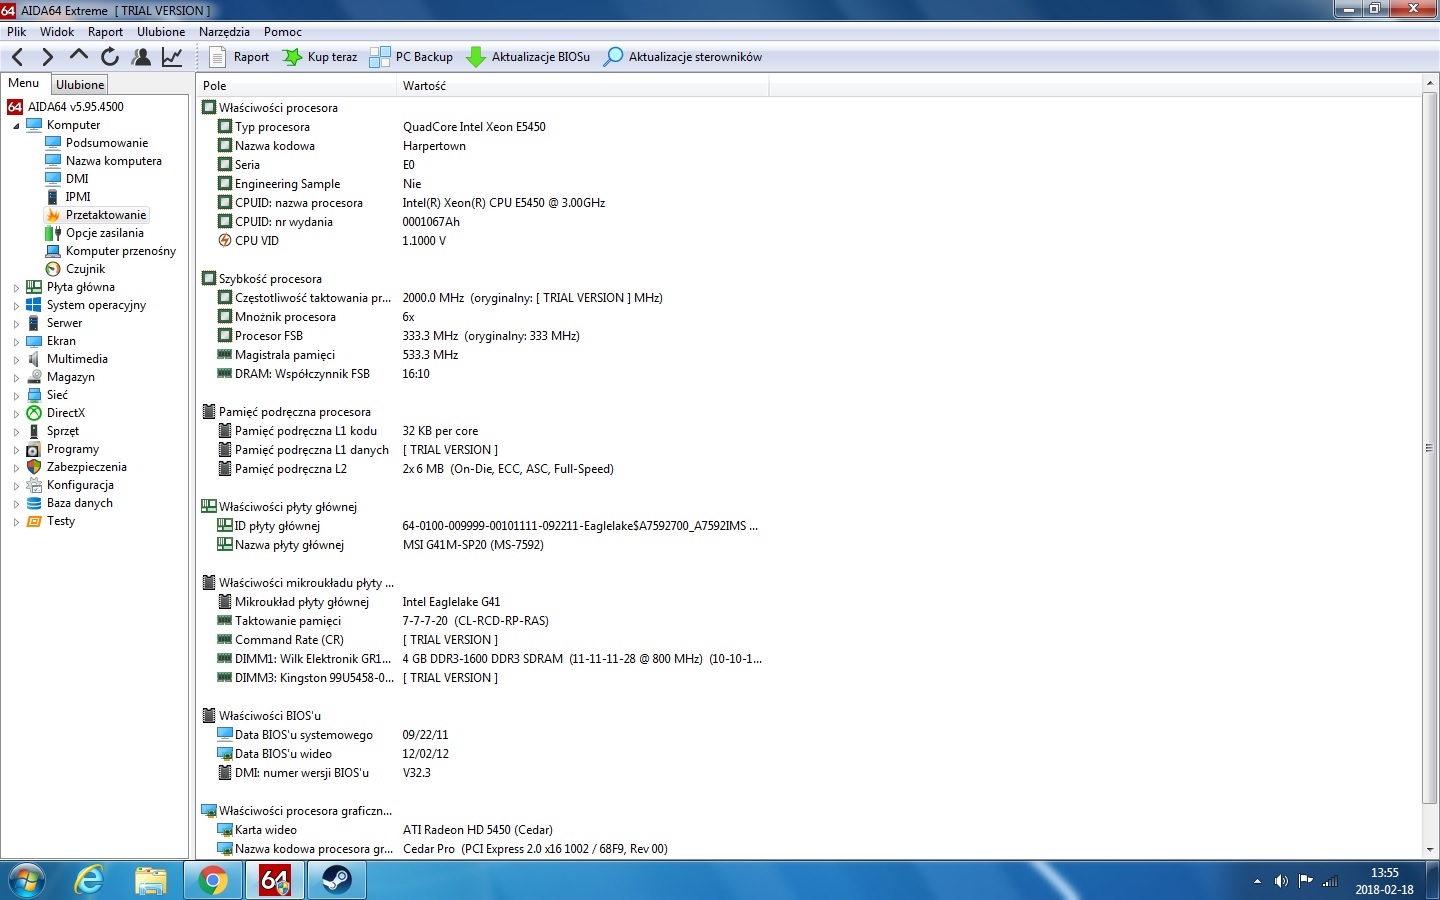
Task: Select Nazwa komputera in the tree
Action: tap(113, 161)
